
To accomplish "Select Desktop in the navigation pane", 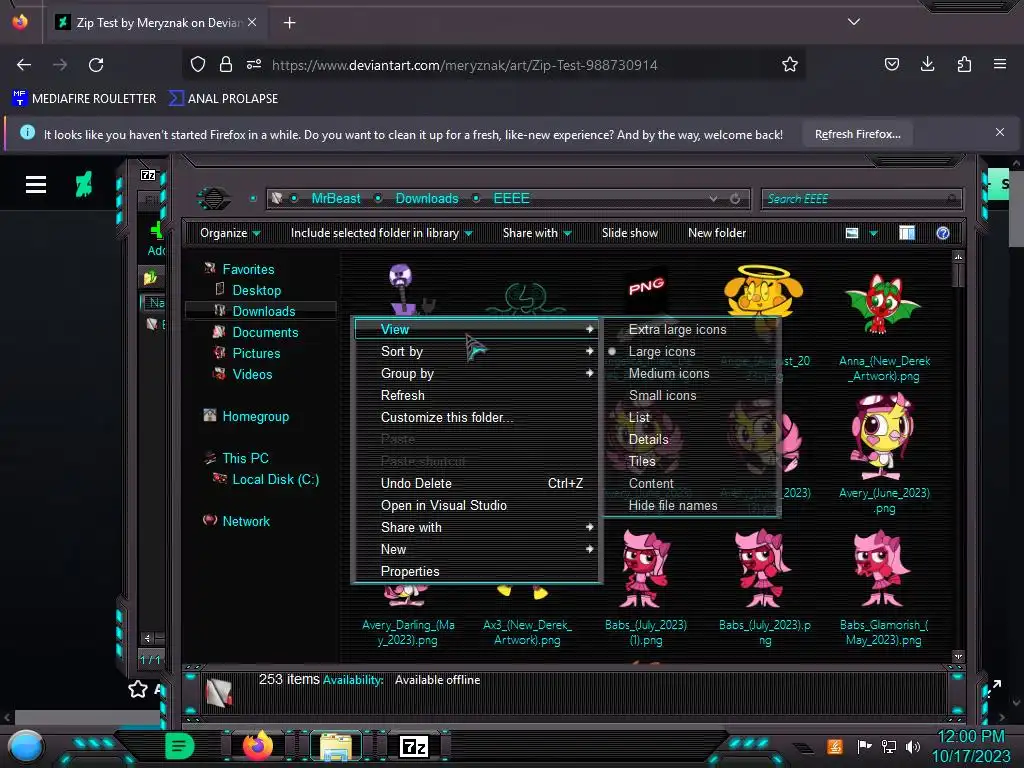I will tap(257, 290).
